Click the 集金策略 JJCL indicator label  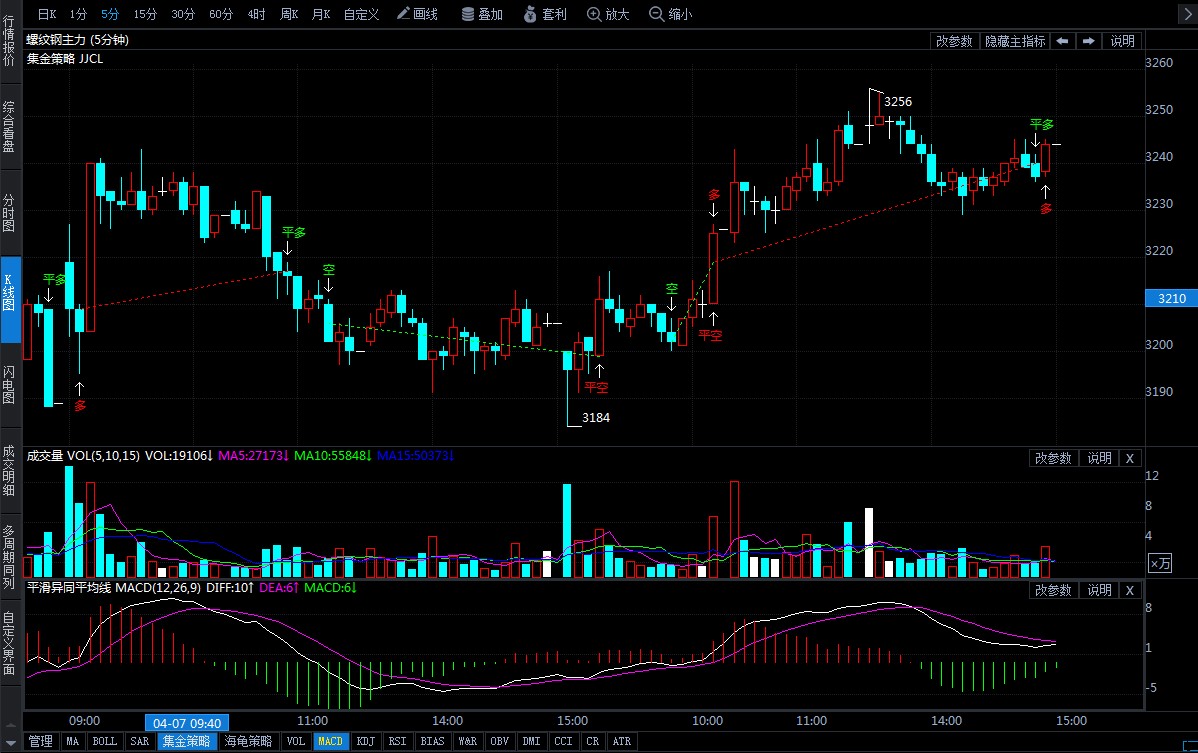point(65,59)
